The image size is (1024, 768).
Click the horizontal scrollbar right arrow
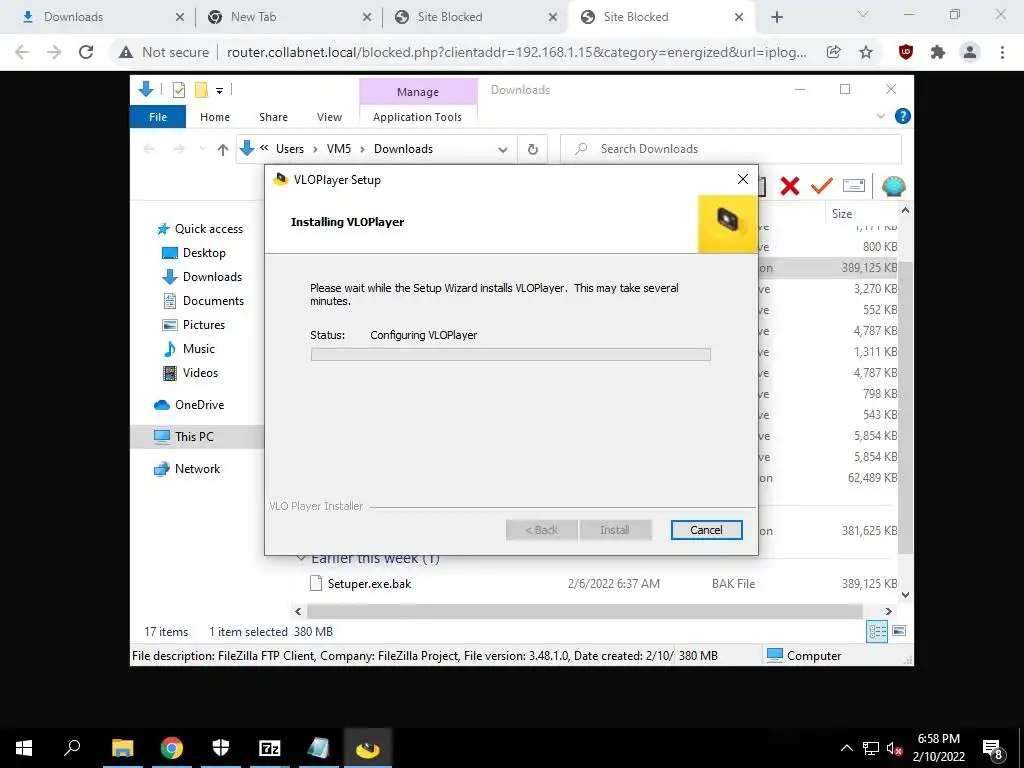coord(888,611)
